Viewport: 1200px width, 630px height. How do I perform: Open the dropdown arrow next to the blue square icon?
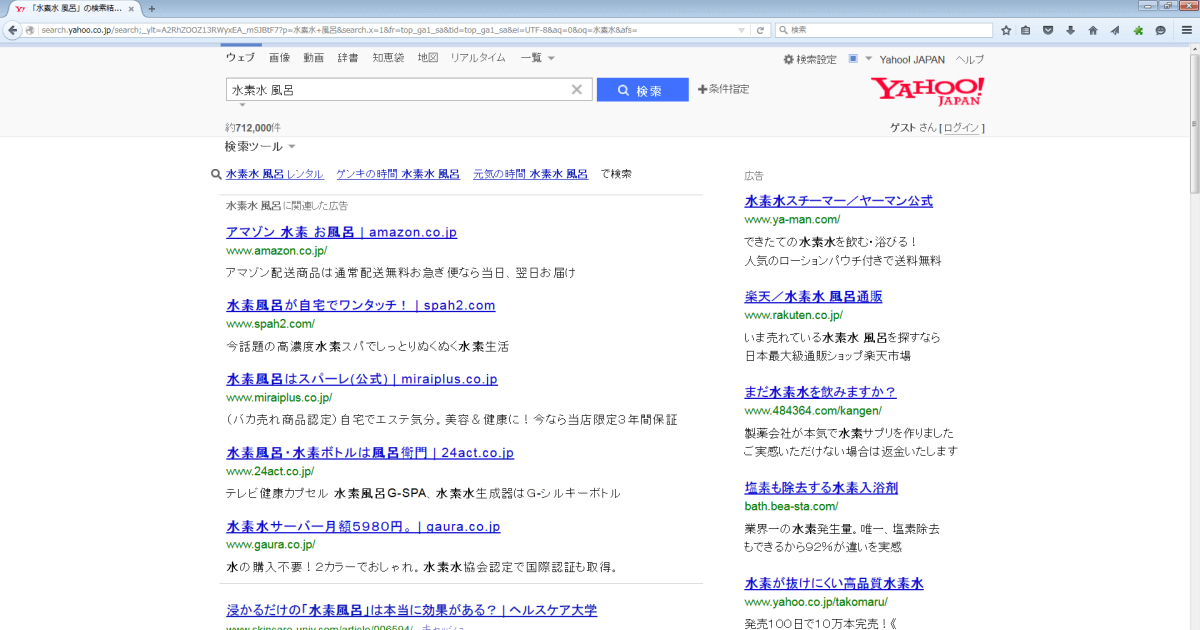(868, 59)
